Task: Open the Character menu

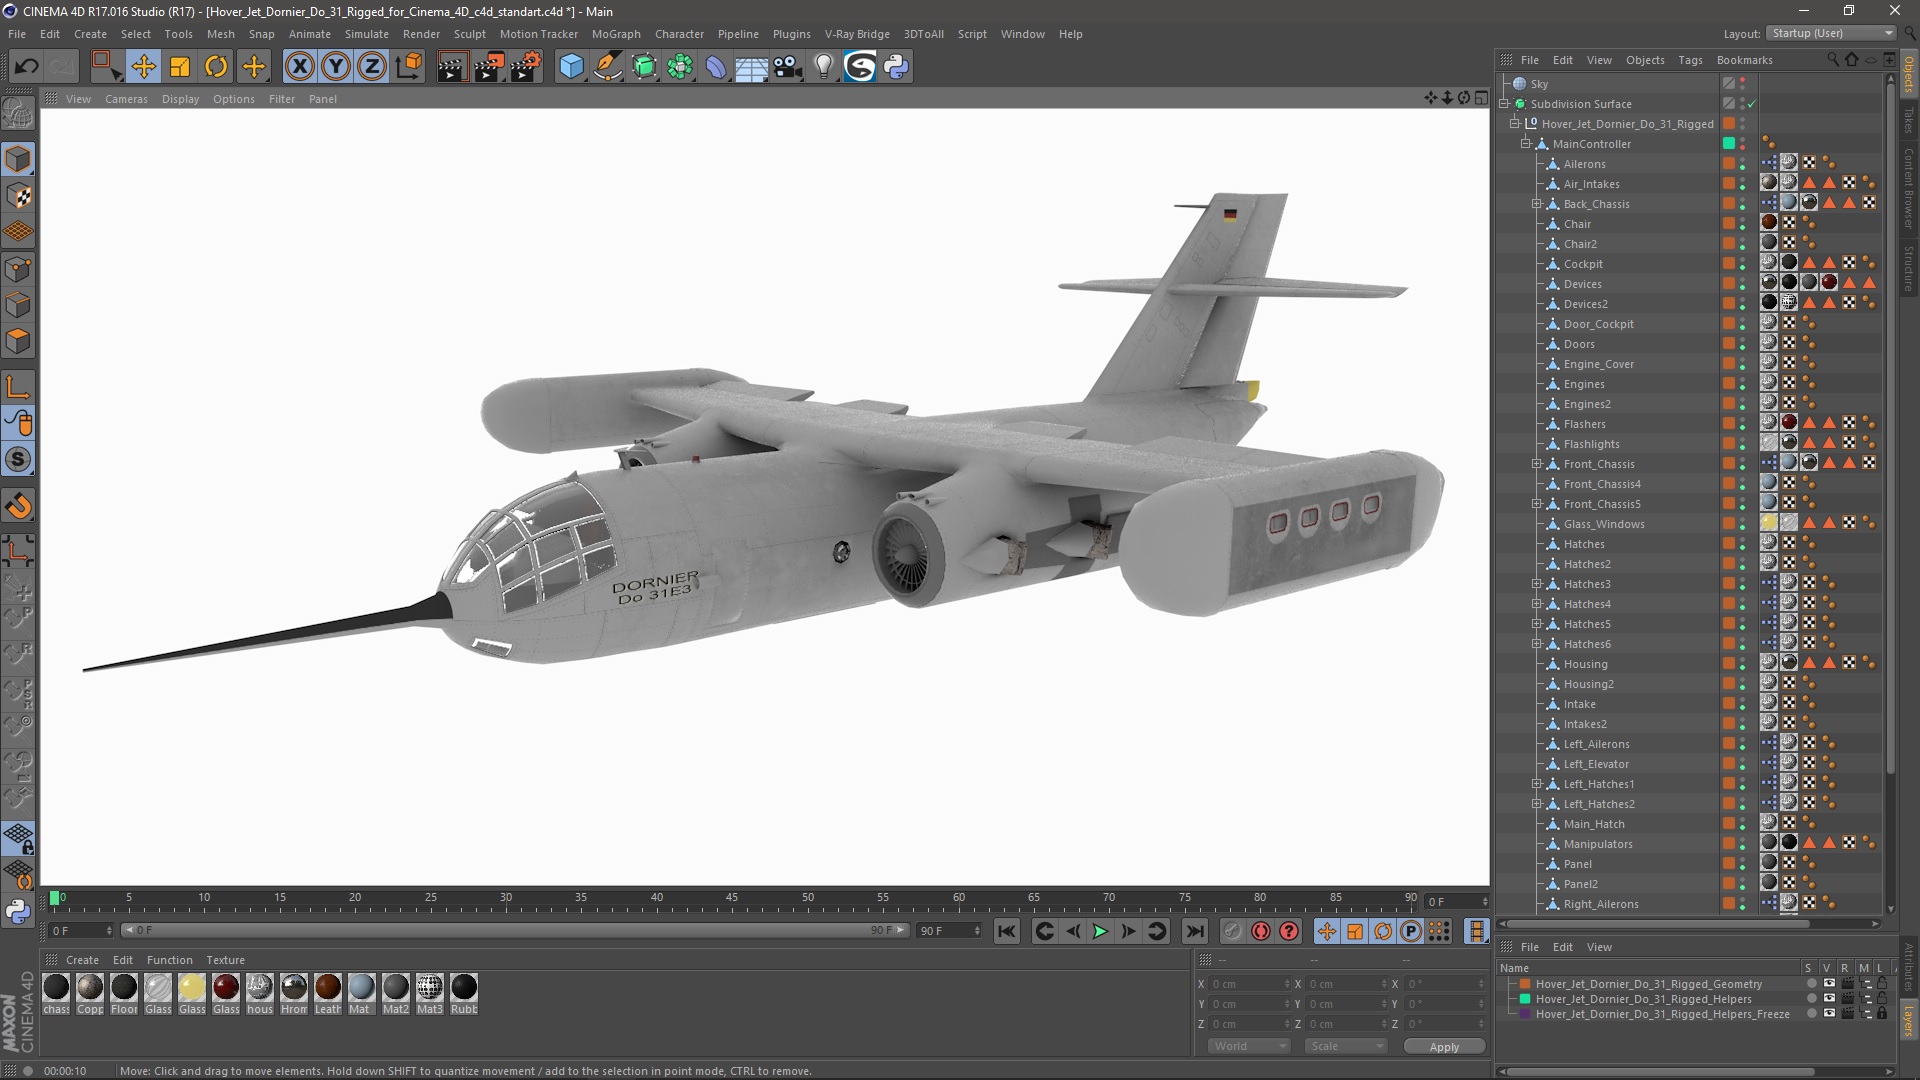Action: [679, 34]
